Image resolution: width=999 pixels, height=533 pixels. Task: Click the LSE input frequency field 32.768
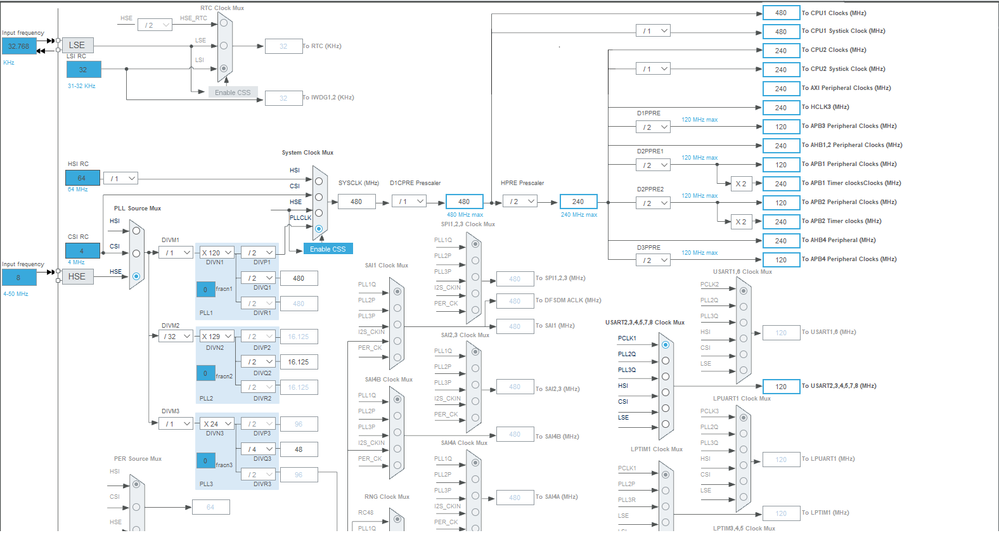[19, 46]
